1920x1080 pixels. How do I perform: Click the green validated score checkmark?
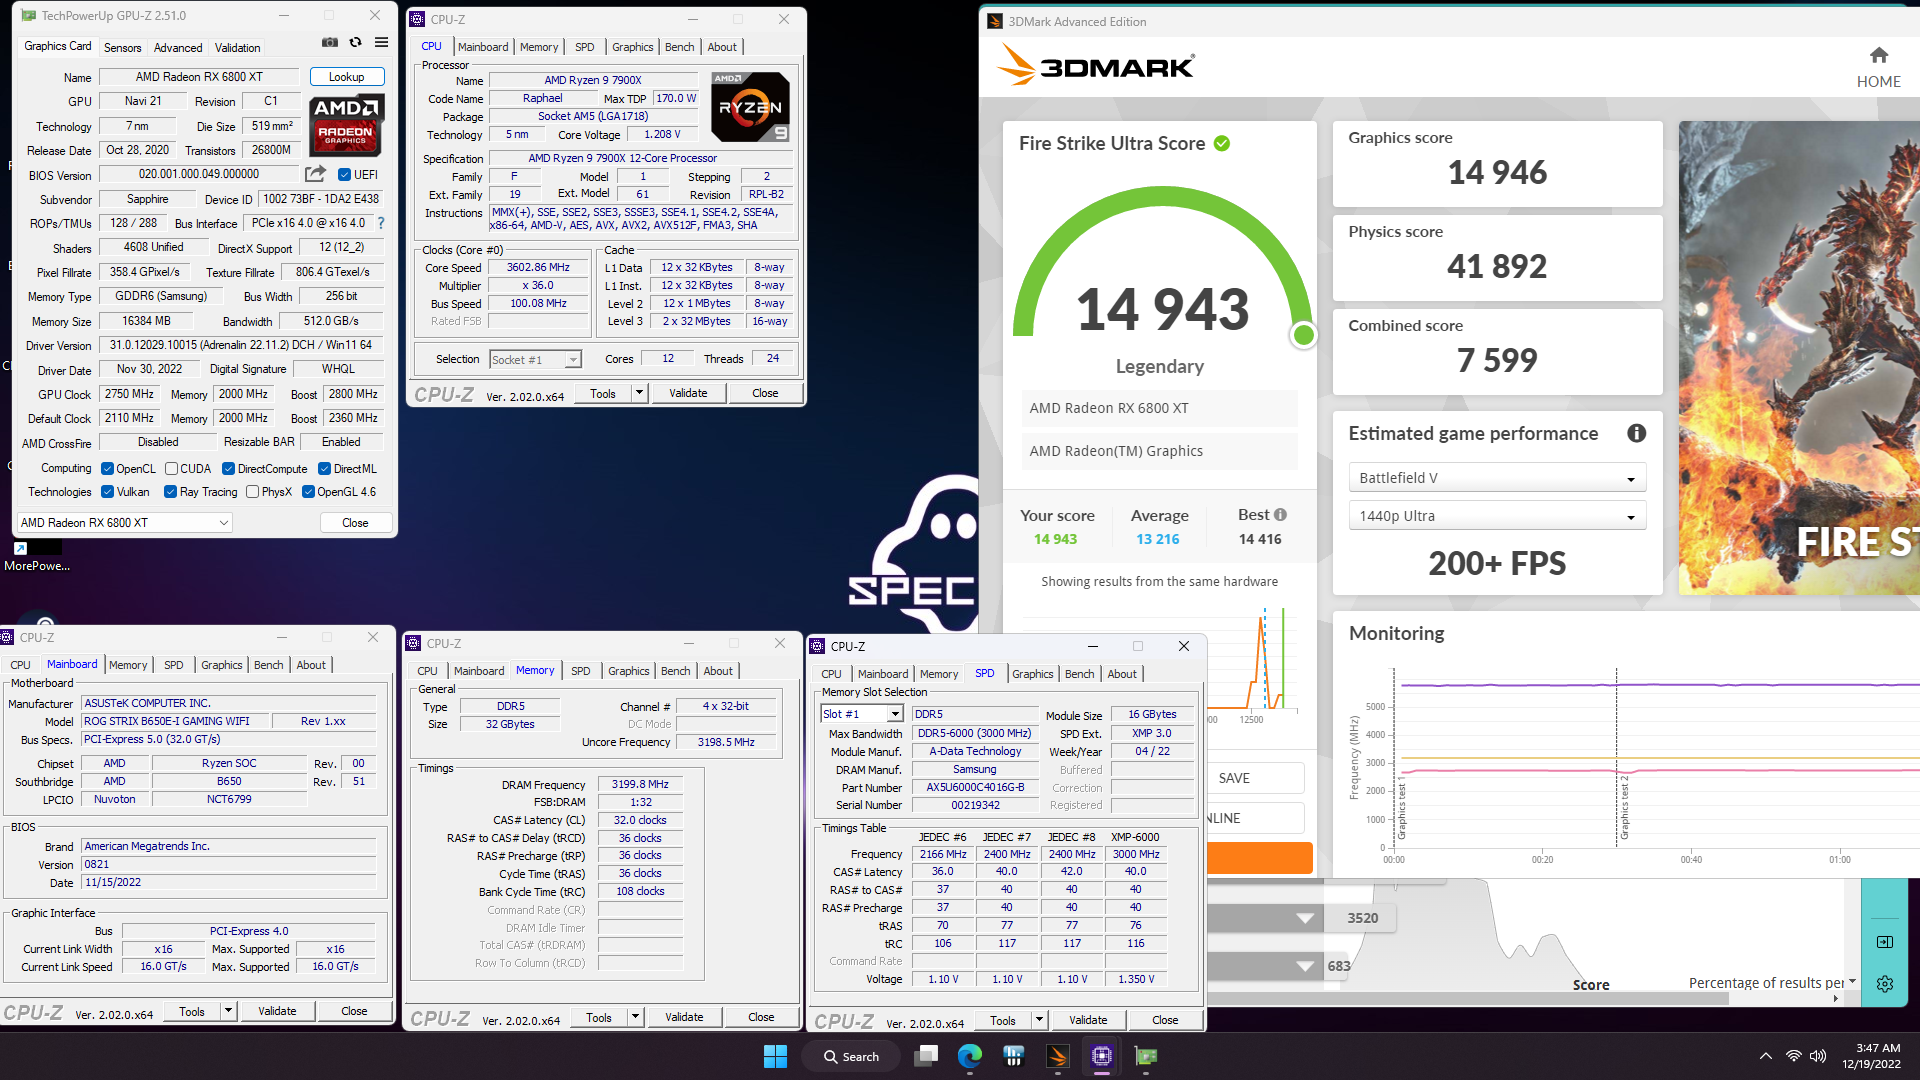pos(1222,144)
